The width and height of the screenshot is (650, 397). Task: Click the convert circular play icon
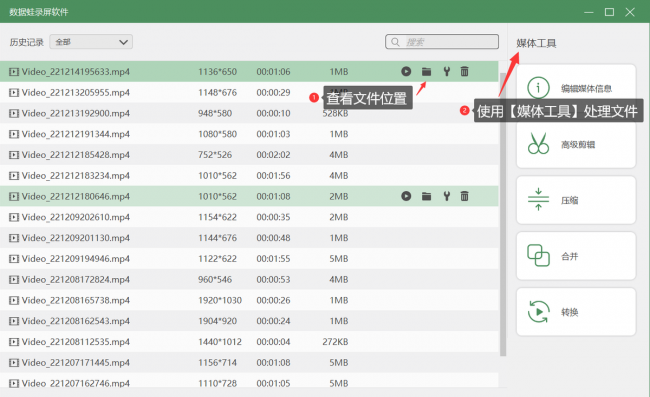click(x=538, y=311)
